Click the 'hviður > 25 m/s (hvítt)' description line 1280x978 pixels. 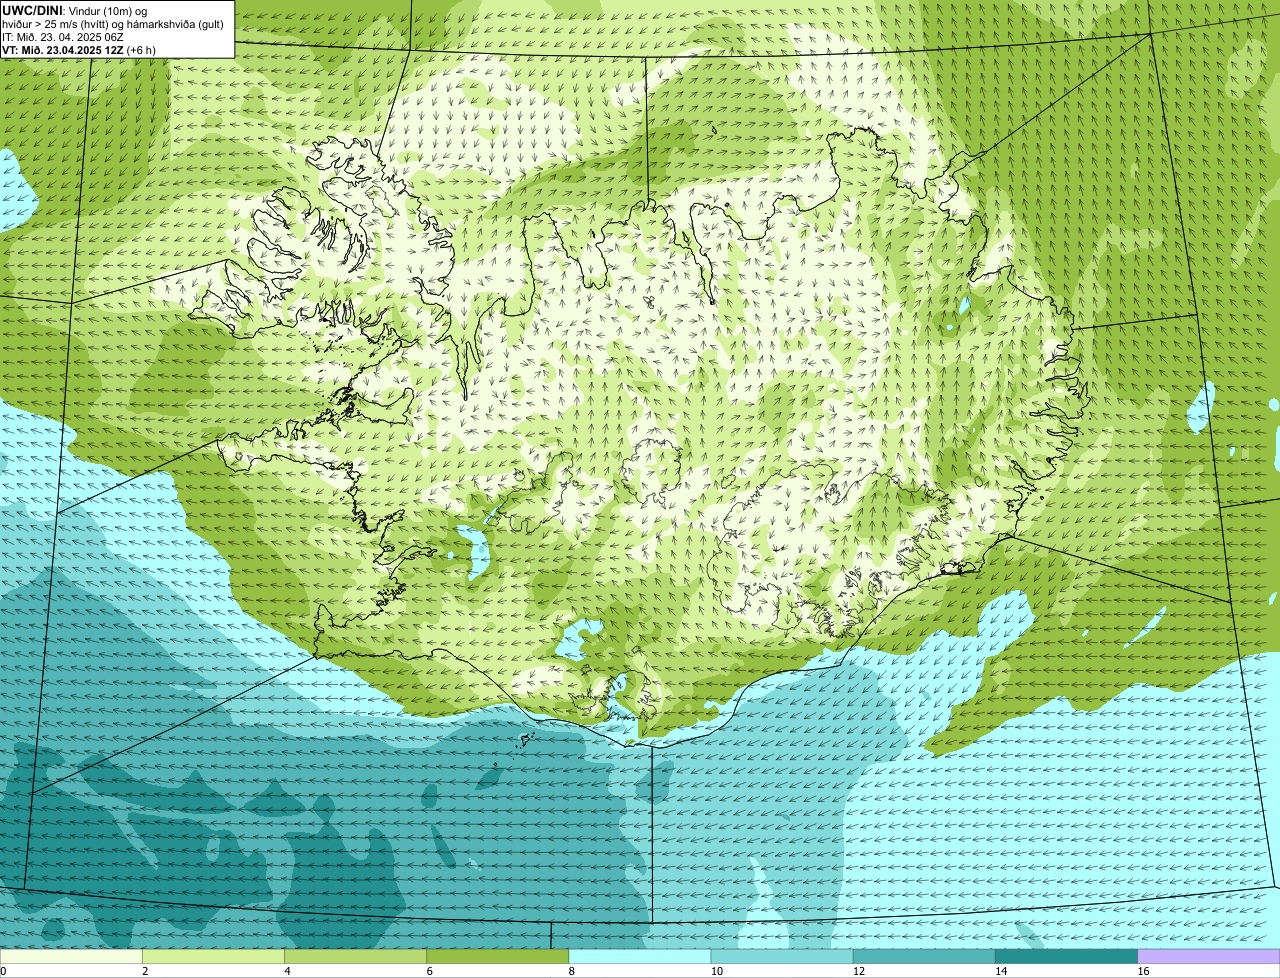pos(113,24)
